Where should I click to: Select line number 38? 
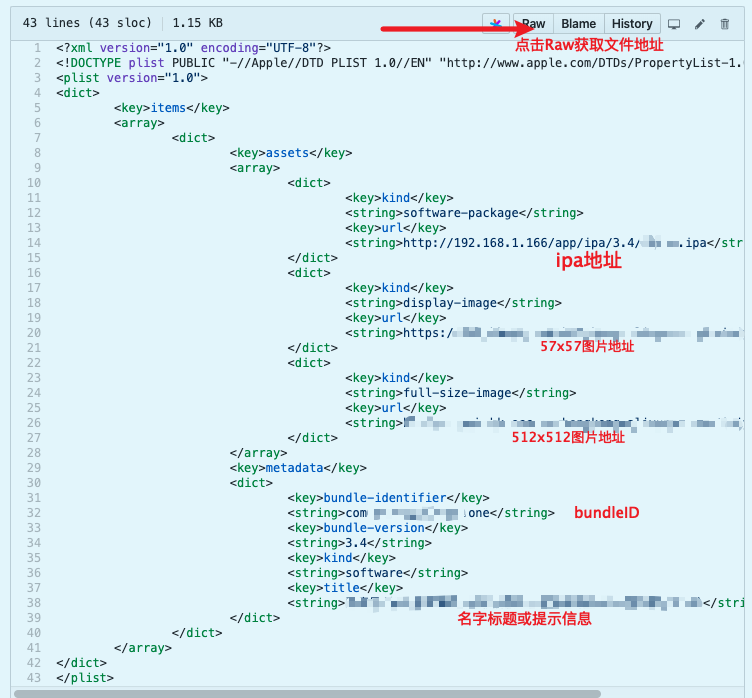(x=34, y=603)
